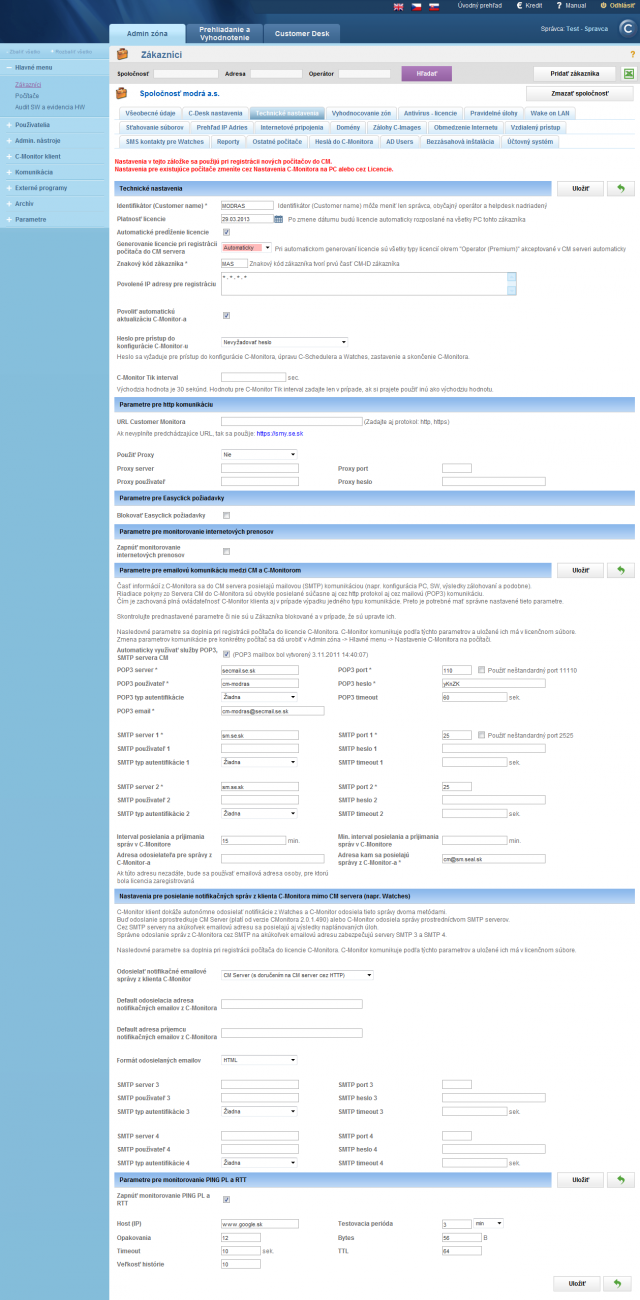This screenshot has width=640, height=1300.
Task: Open the Antivírus - licencie tab
Action: point(431,113)
